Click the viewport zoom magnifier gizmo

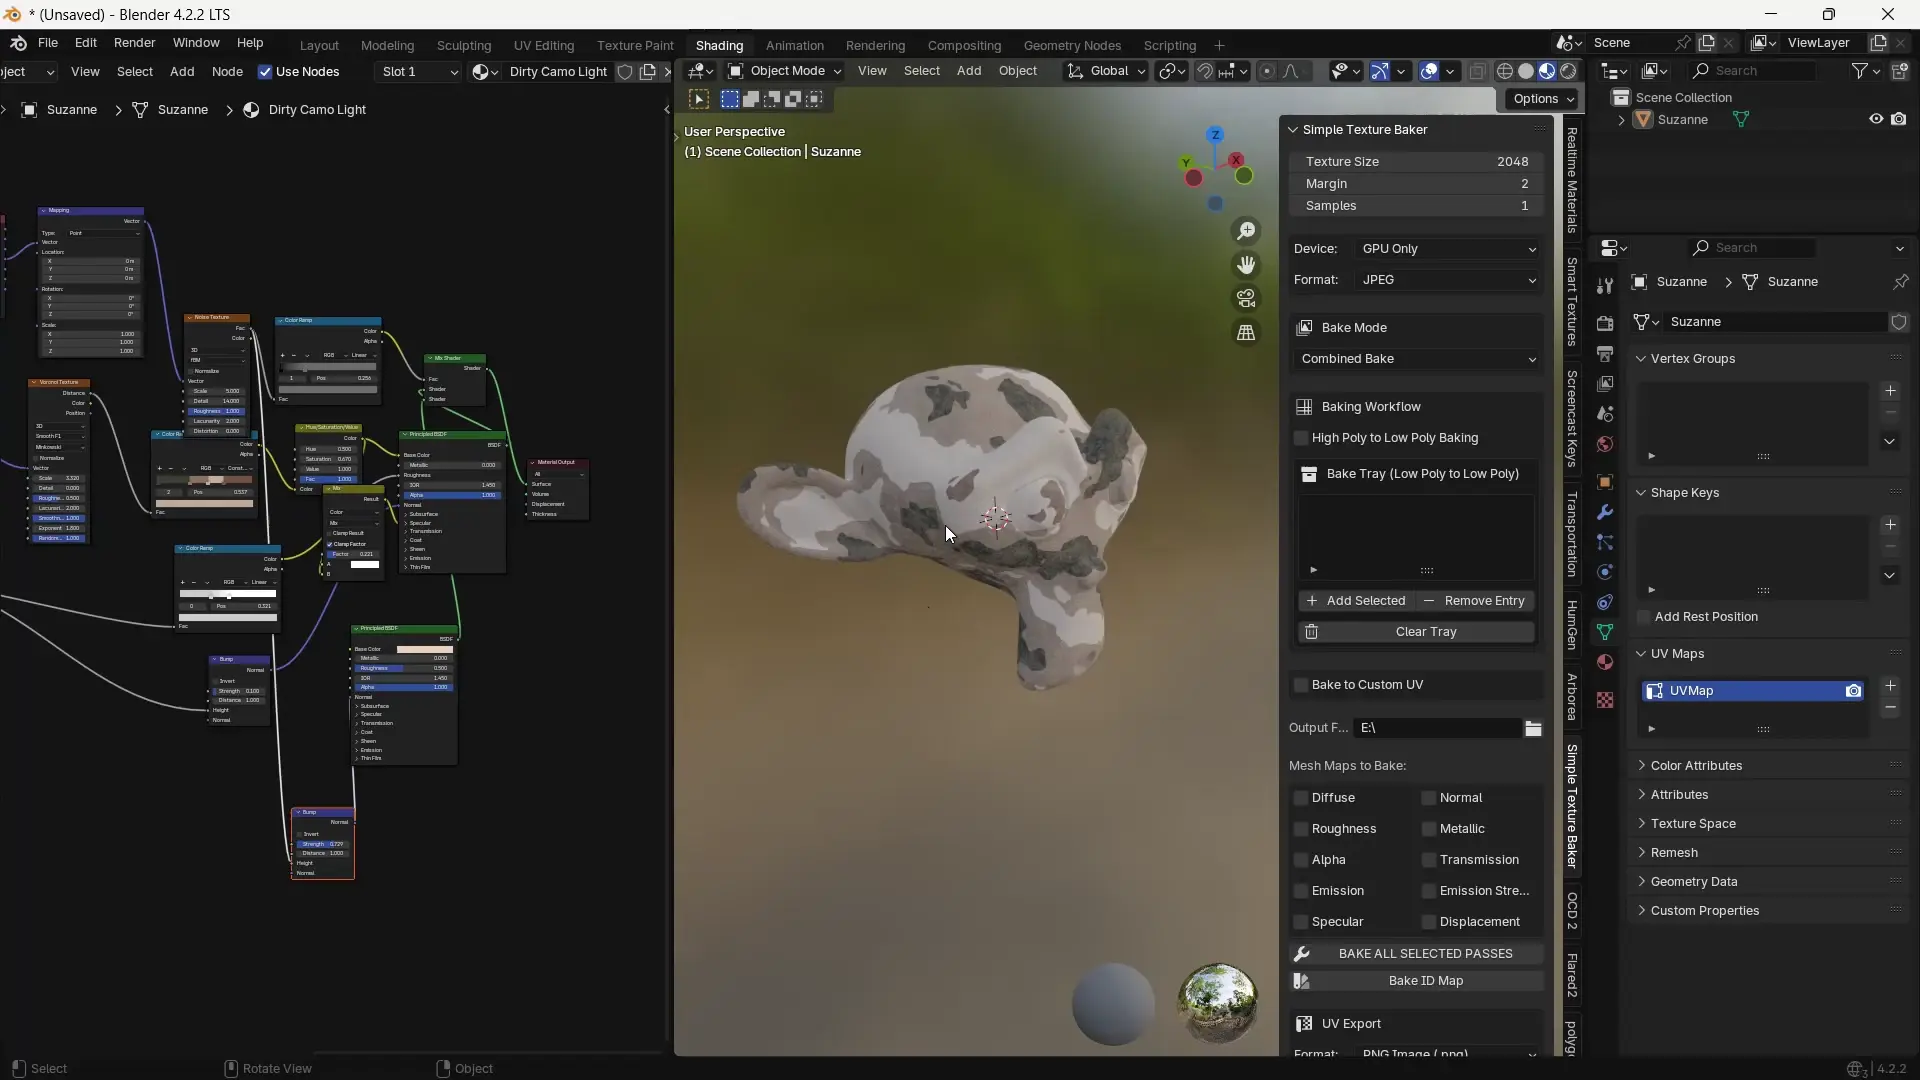pyautogui.click(x=1246, y=231)
